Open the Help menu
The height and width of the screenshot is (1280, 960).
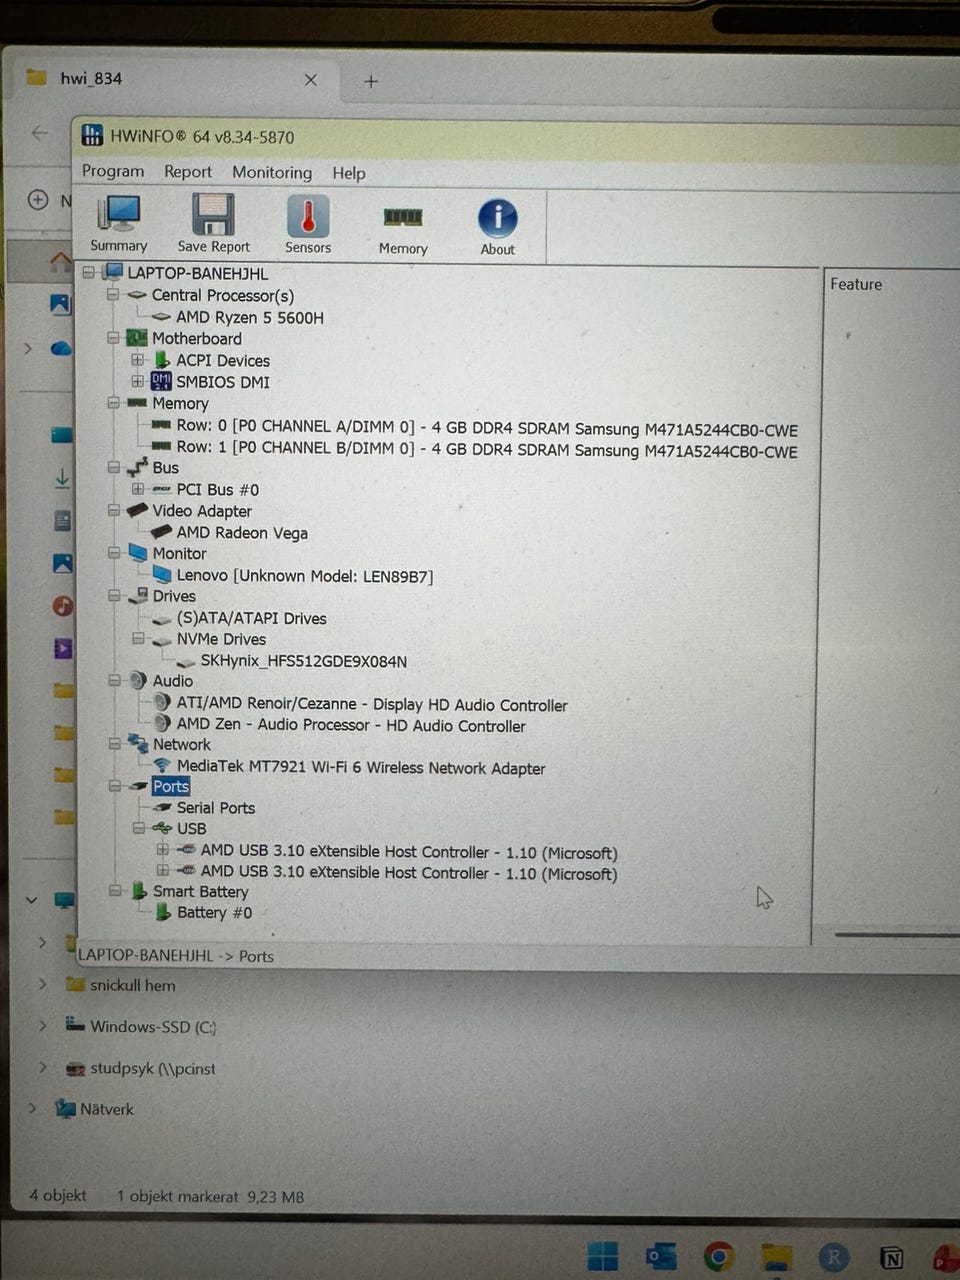[349, 173]
